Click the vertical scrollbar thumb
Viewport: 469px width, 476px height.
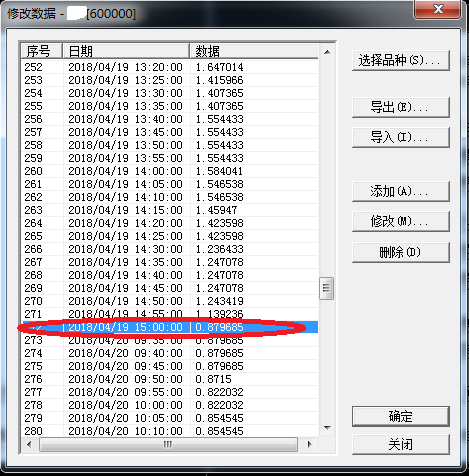pos(327,288)
